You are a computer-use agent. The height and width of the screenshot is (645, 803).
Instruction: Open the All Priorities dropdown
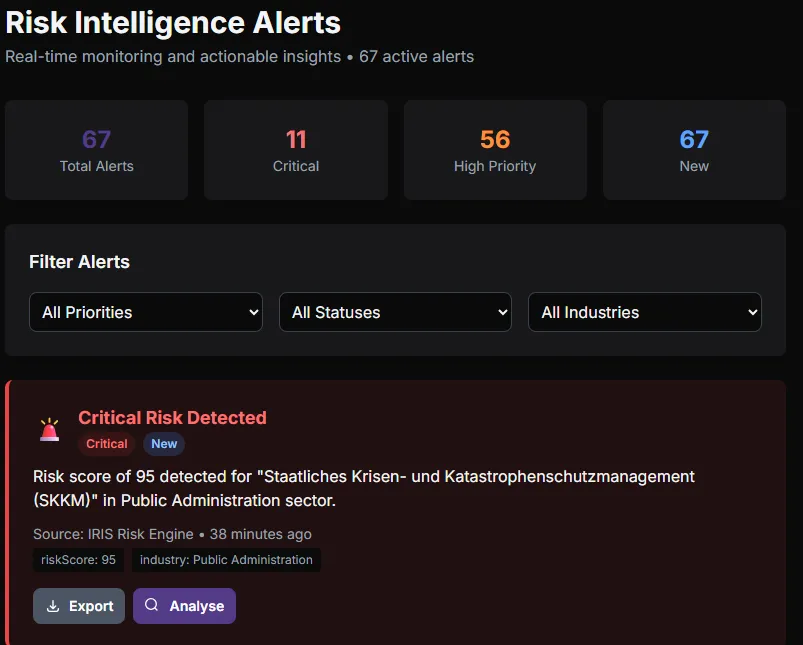point(145,312)
